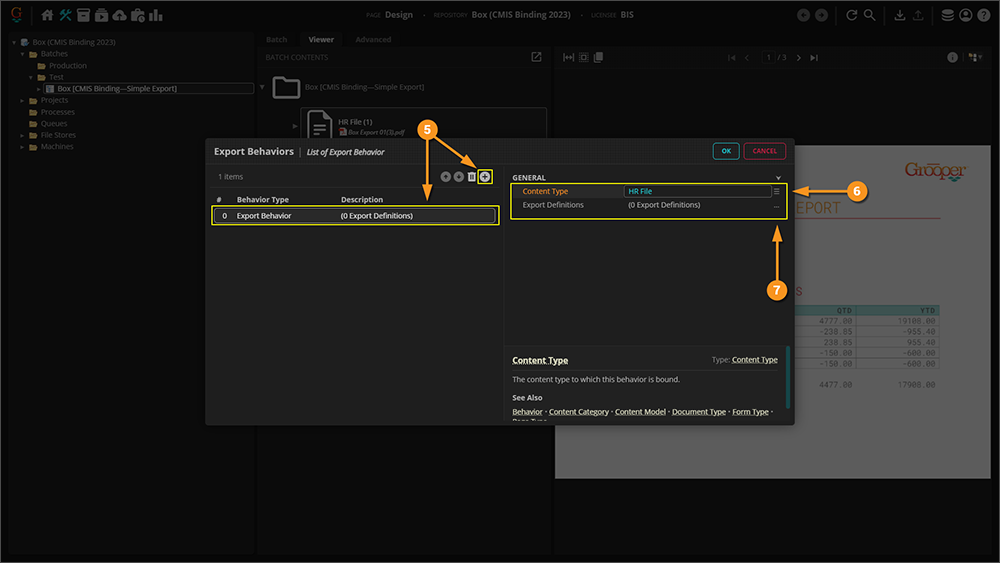Expand the File Stores tree folder
The height and width of the screenshot is (563, 1000).
[x=22, y=135]
